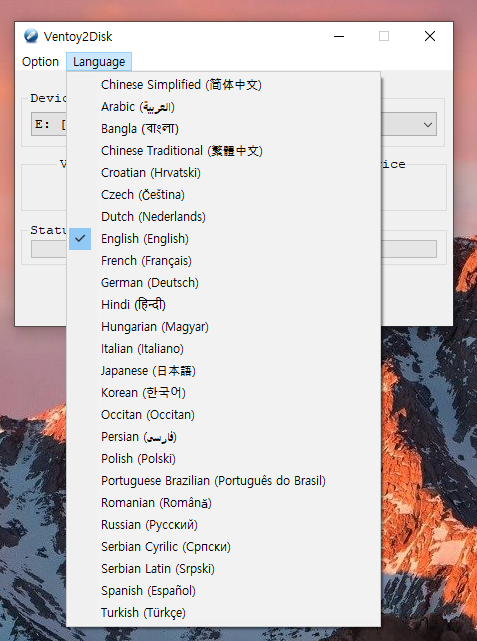Choose Serbian Latin (Srpski)
The image size is (477, 641).
pyautogui.click(x=224, y=569)
